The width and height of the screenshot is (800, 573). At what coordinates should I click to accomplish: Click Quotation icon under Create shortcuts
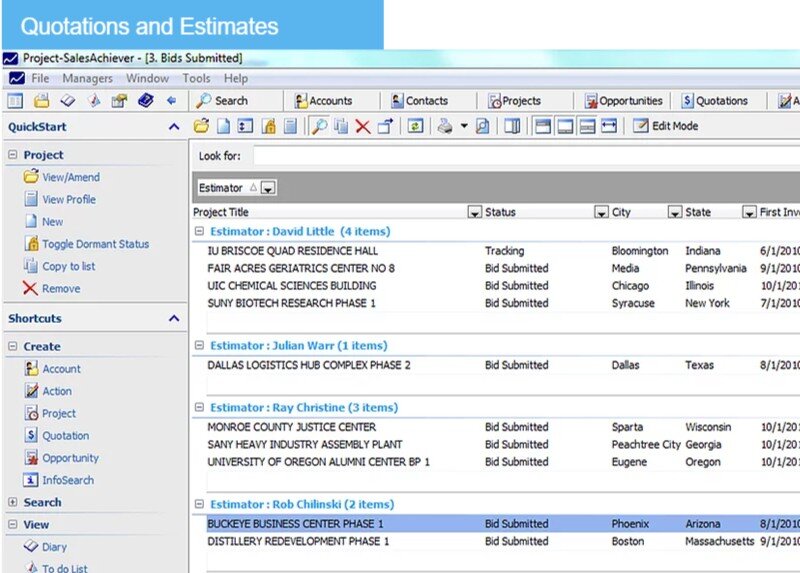click(x=31, y=436)
